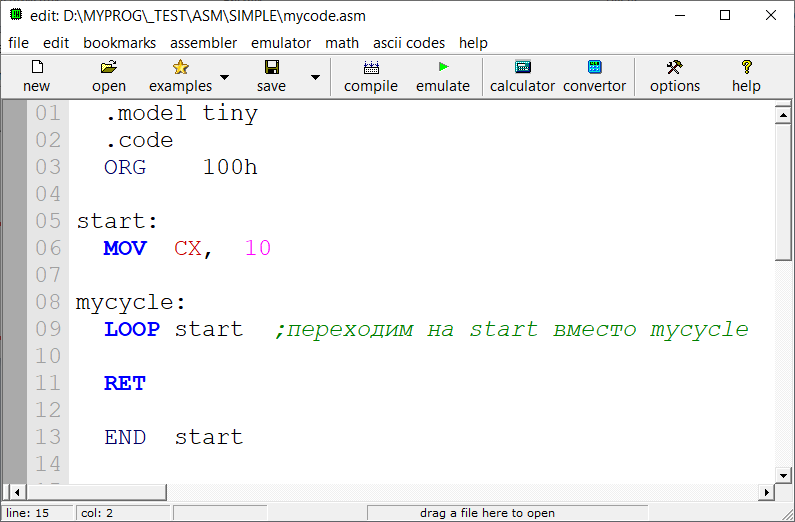Click the 'drag a file here to open' area

(x=507, y=513)
